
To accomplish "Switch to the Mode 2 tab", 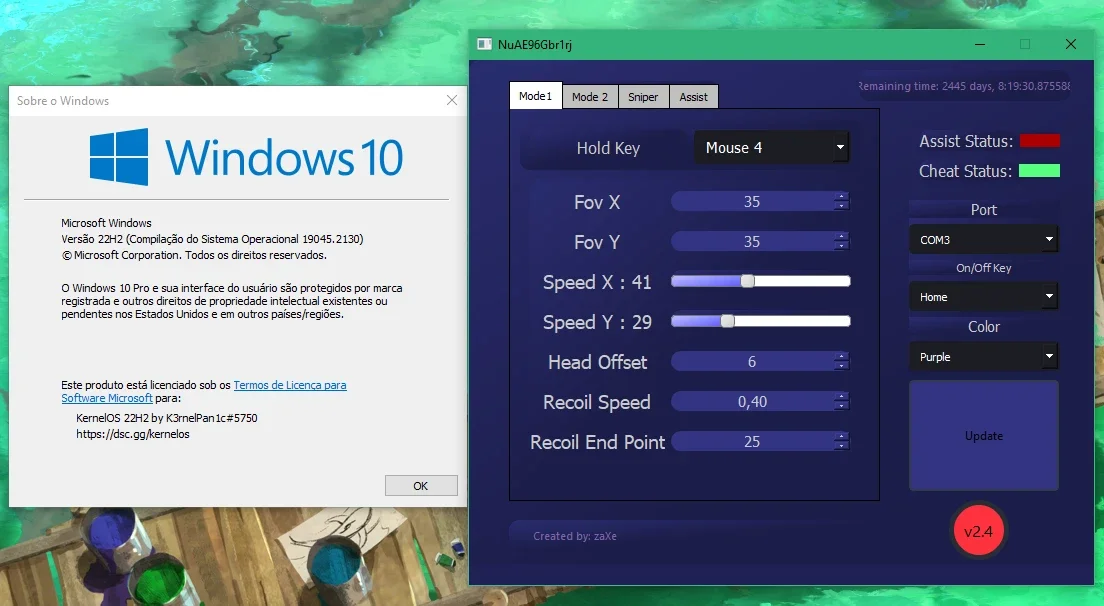I will point(590,97).
